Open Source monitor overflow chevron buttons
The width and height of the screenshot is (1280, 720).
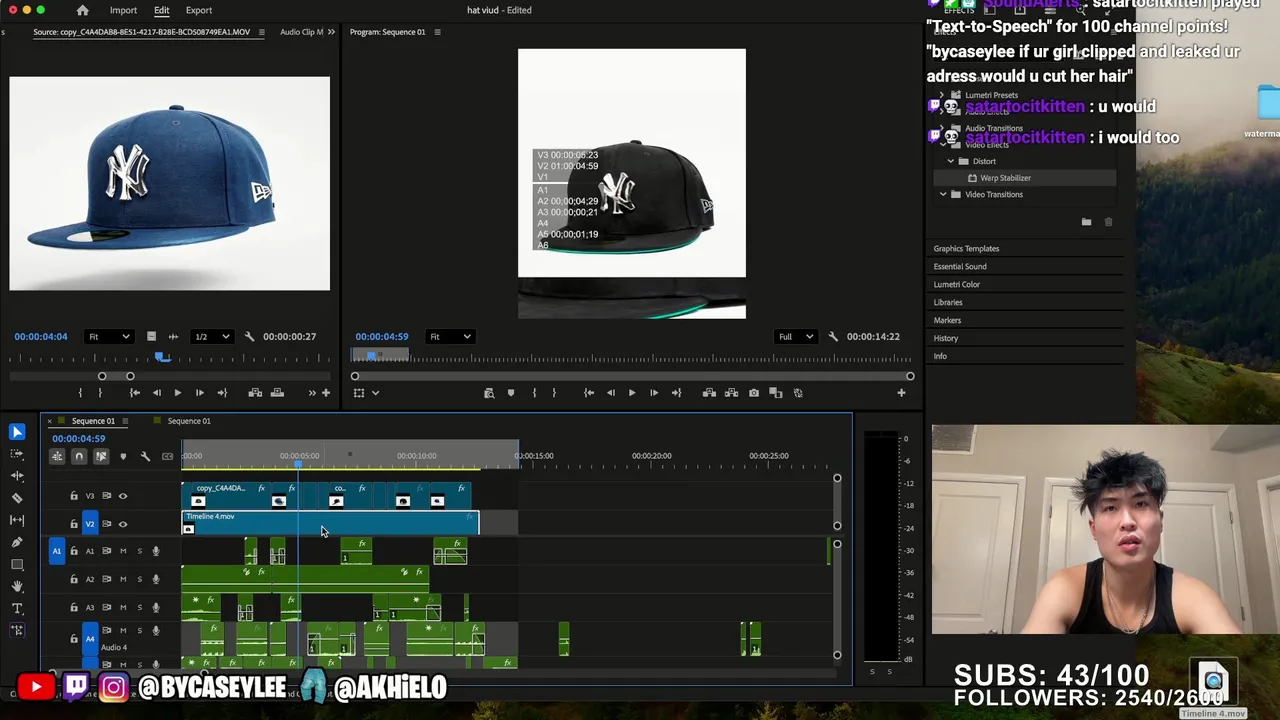pyautogui.click(x=311, y=393)
